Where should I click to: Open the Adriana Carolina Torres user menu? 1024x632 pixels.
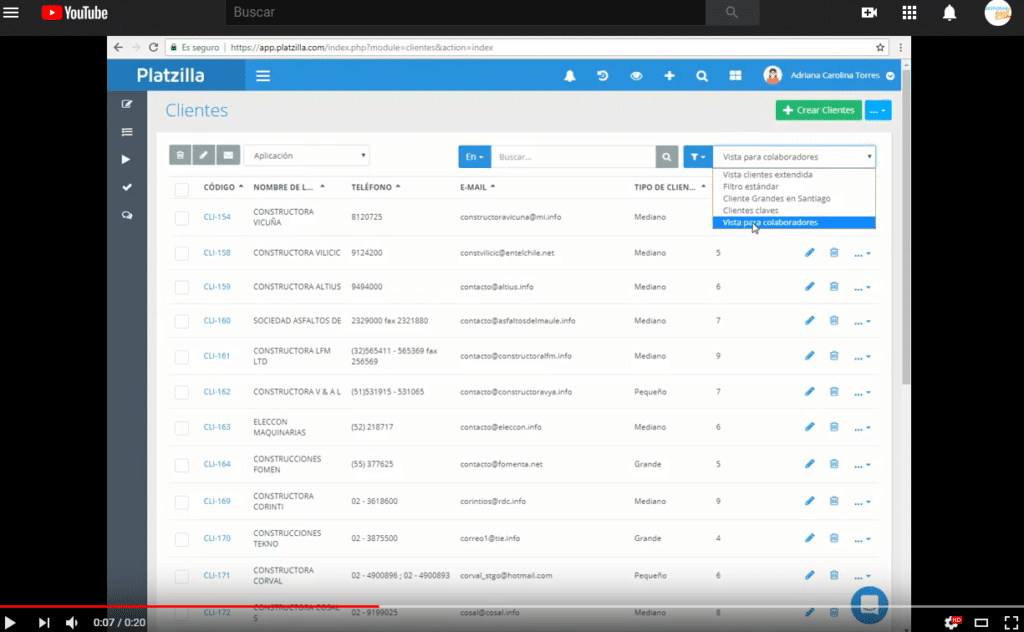pos(829,76)
